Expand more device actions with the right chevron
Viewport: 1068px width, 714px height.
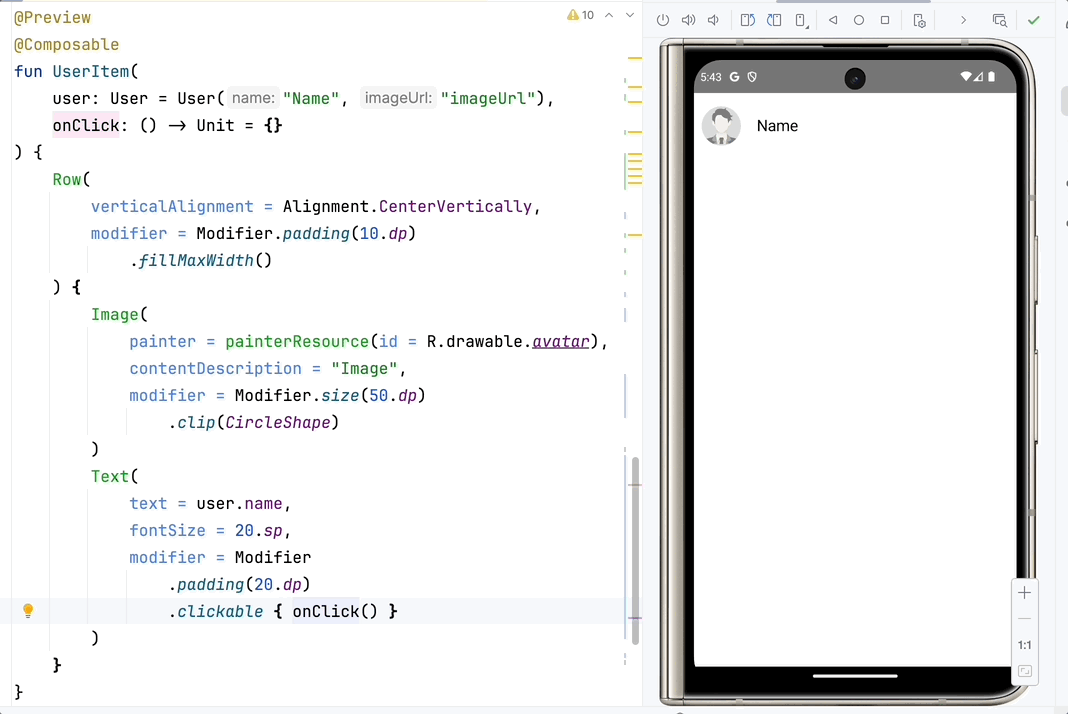[x=963, y=20]
